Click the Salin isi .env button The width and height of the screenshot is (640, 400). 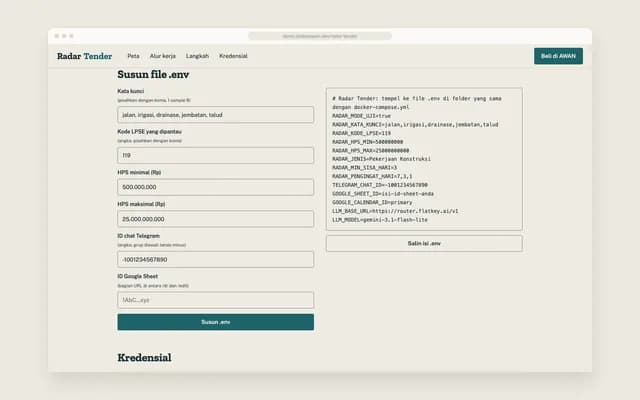(424, 243)
